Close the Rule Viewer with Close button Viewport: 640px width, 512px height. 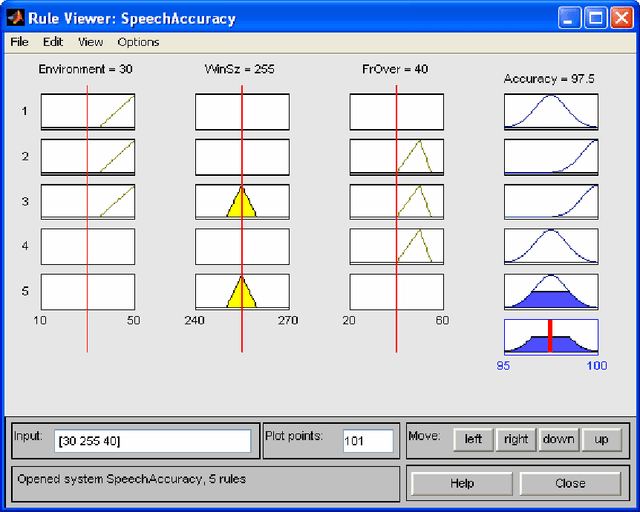coord(570,483)
